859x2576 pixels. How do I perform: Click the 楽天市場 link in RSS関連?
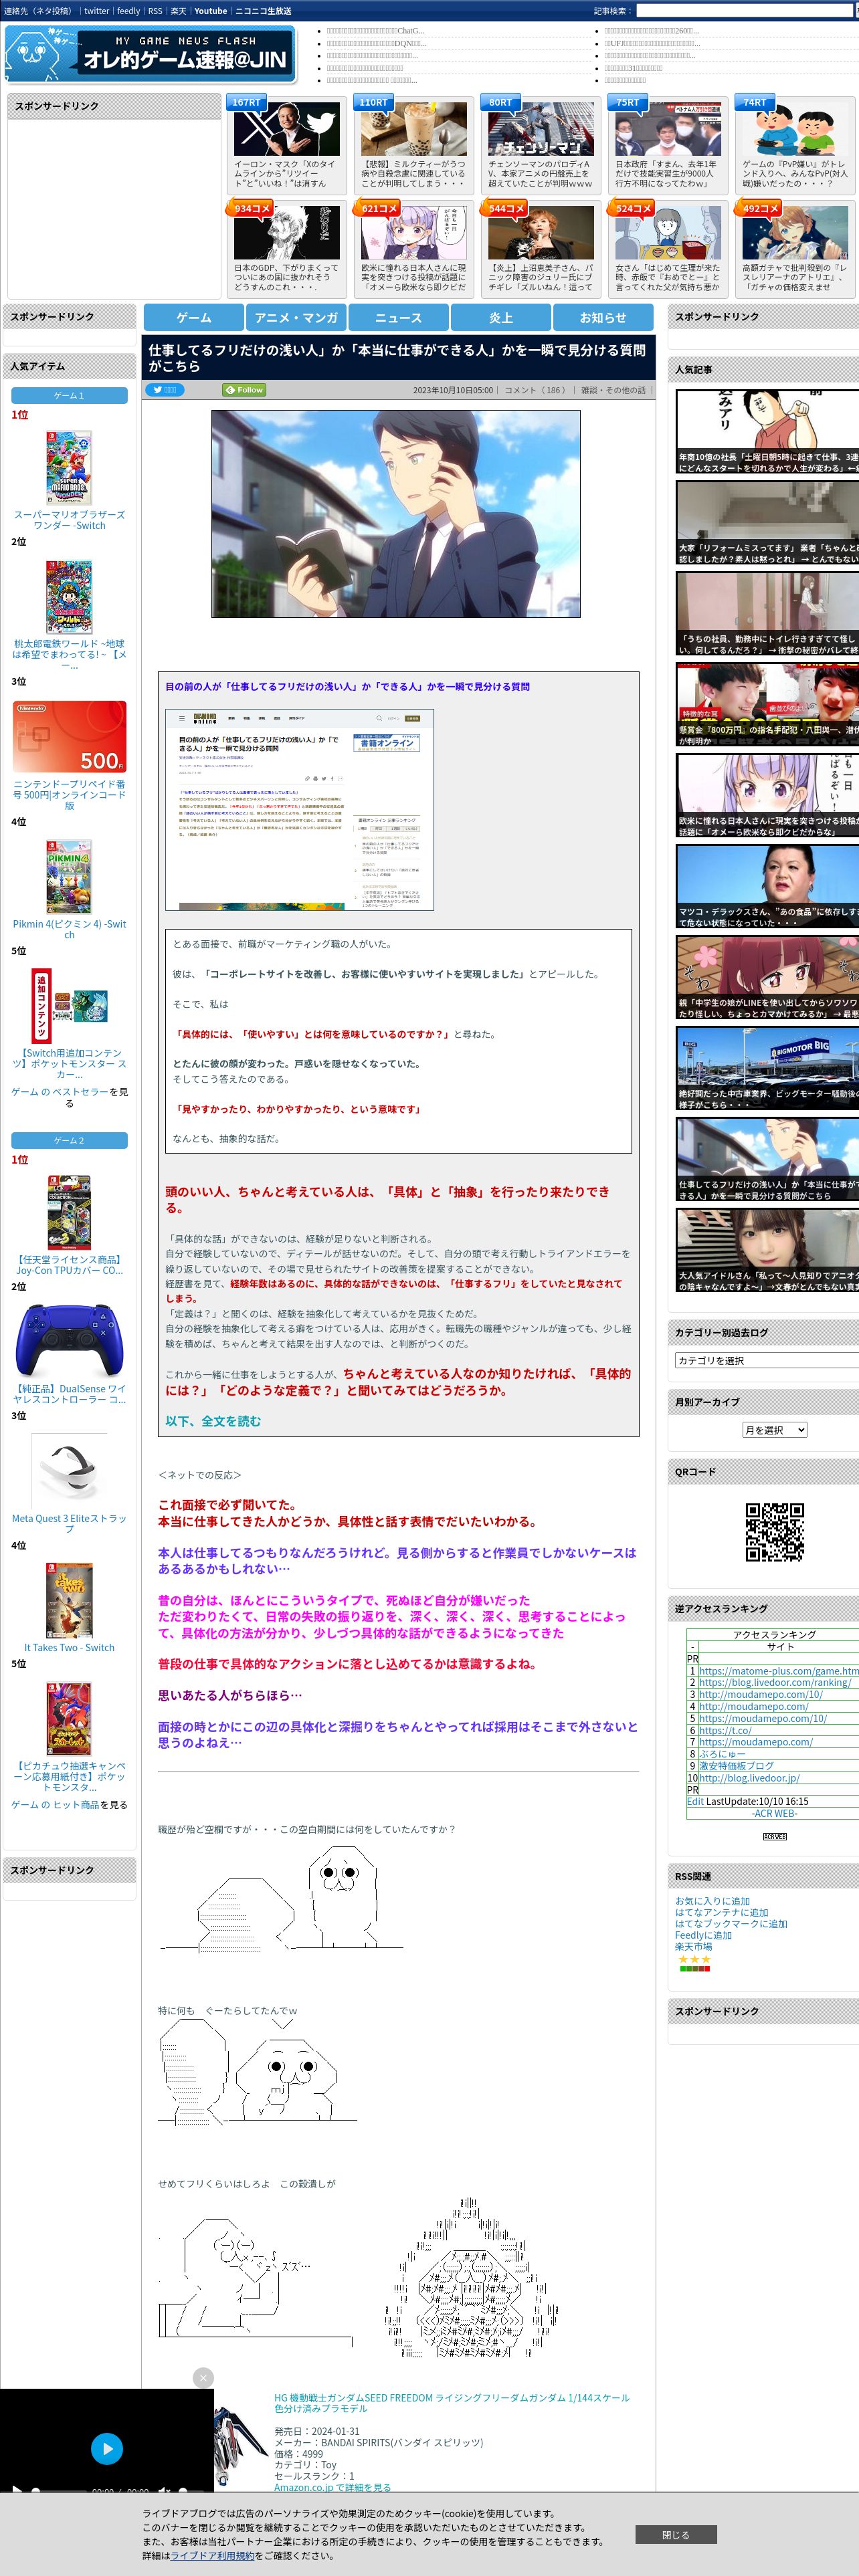(x=693, y=1946)
